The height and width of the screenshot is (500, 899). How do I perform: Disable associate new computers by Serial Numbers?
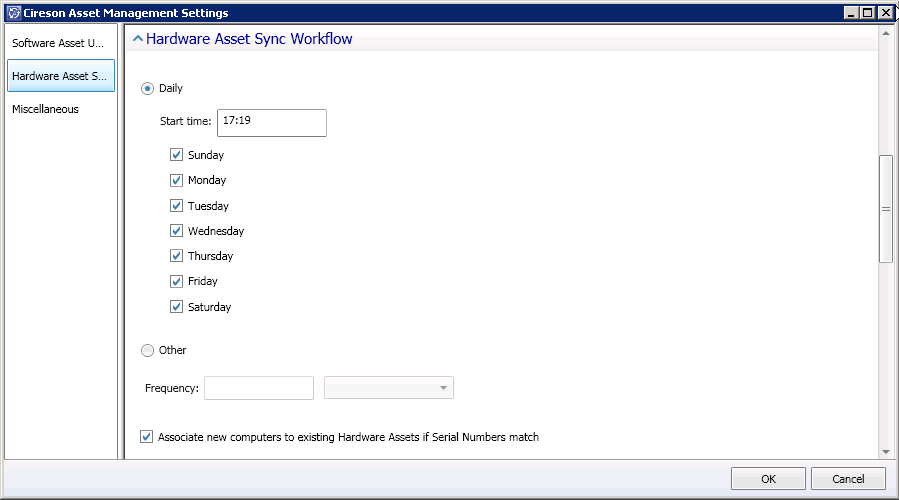(148, 437)
